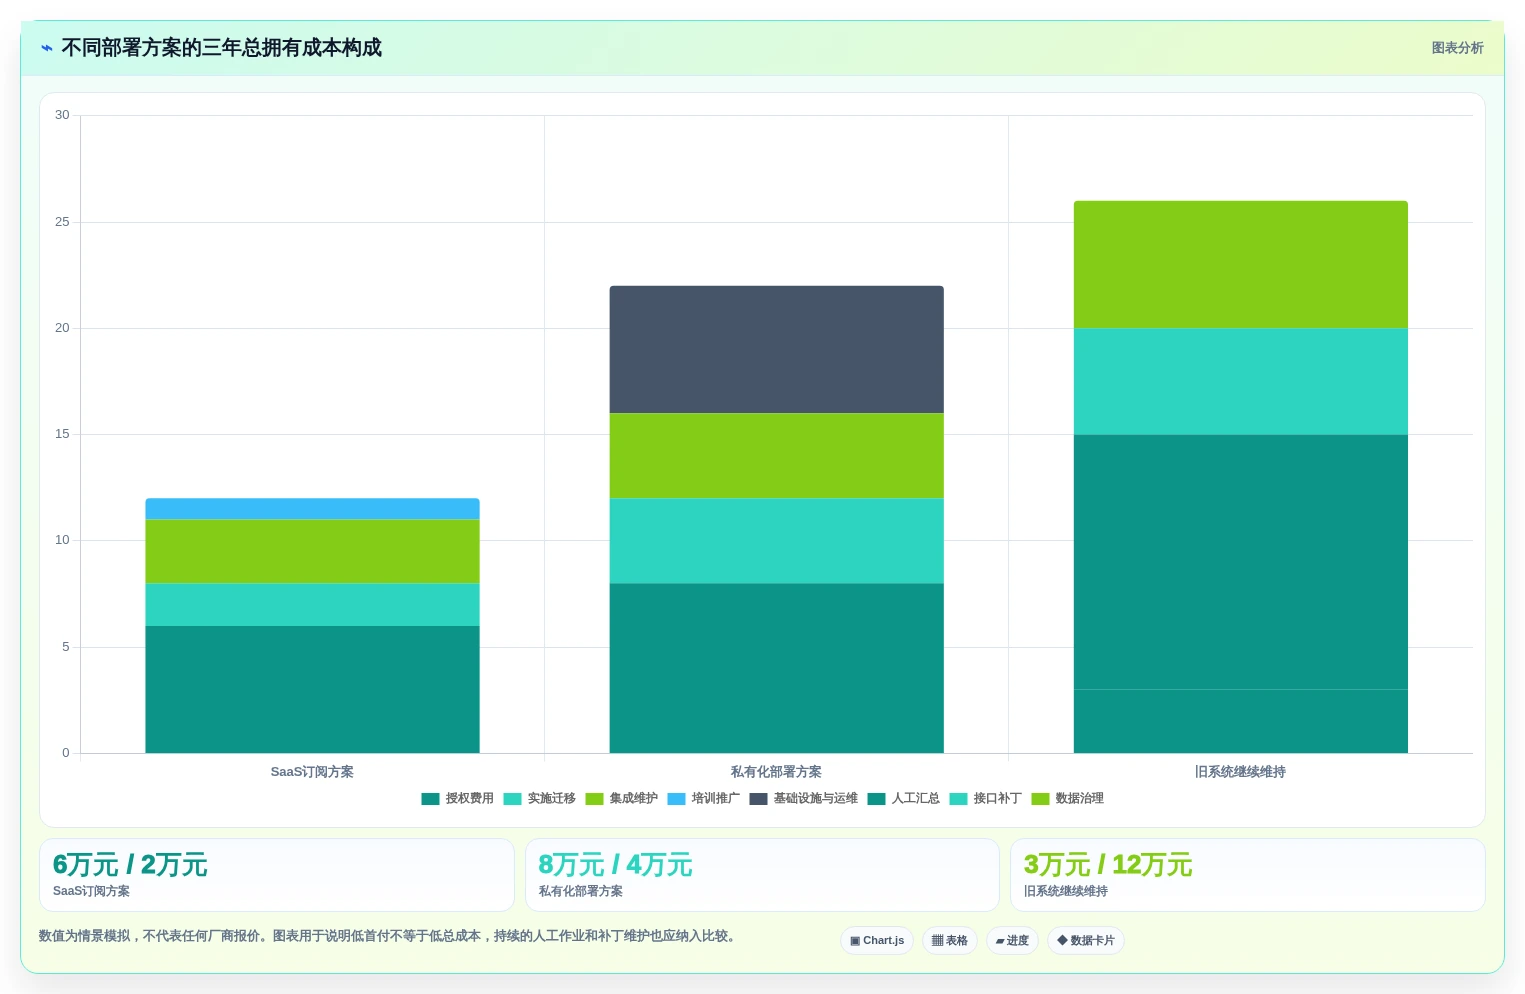Click the 图表分析 label in the header
Viewport: 1525px width, 994px height.
click(x=1457, y=48)
